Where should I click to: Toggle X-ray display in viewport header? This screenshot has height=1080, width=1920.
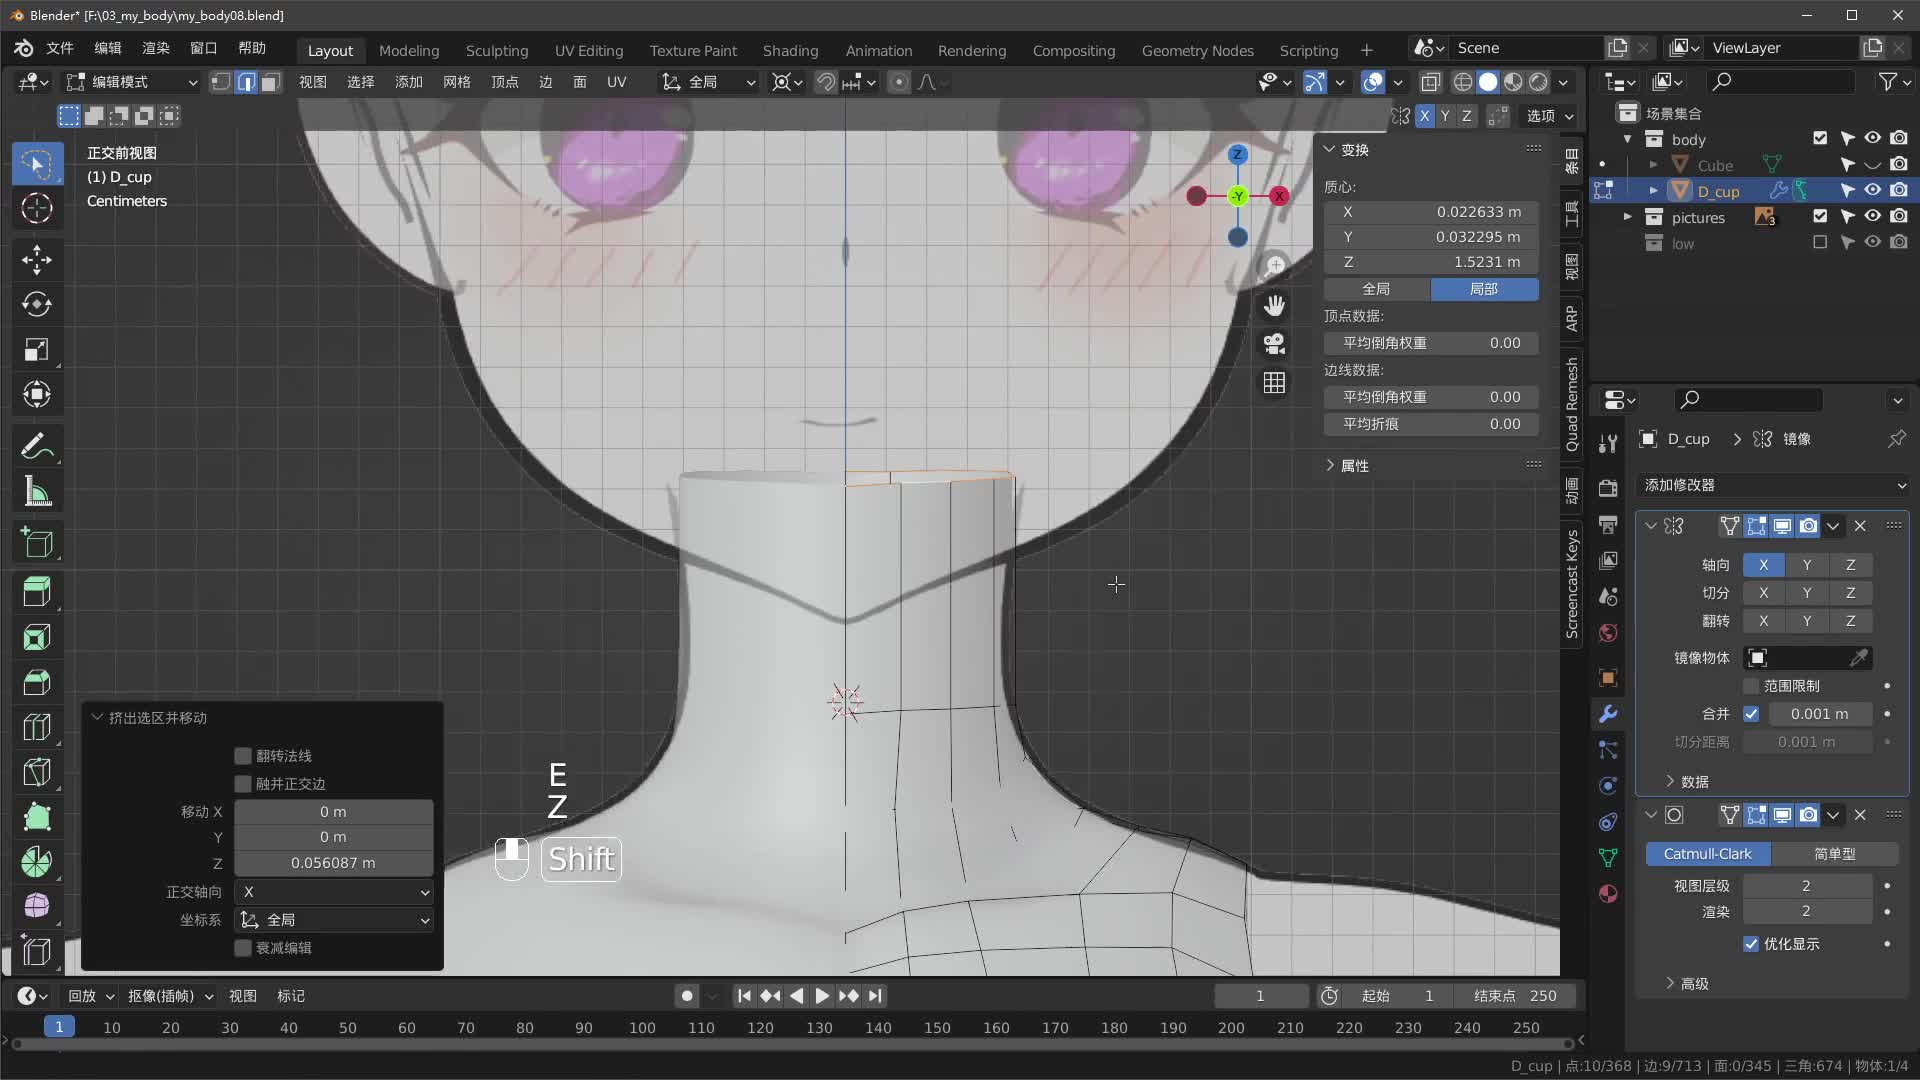click(x=1431, y=82)
